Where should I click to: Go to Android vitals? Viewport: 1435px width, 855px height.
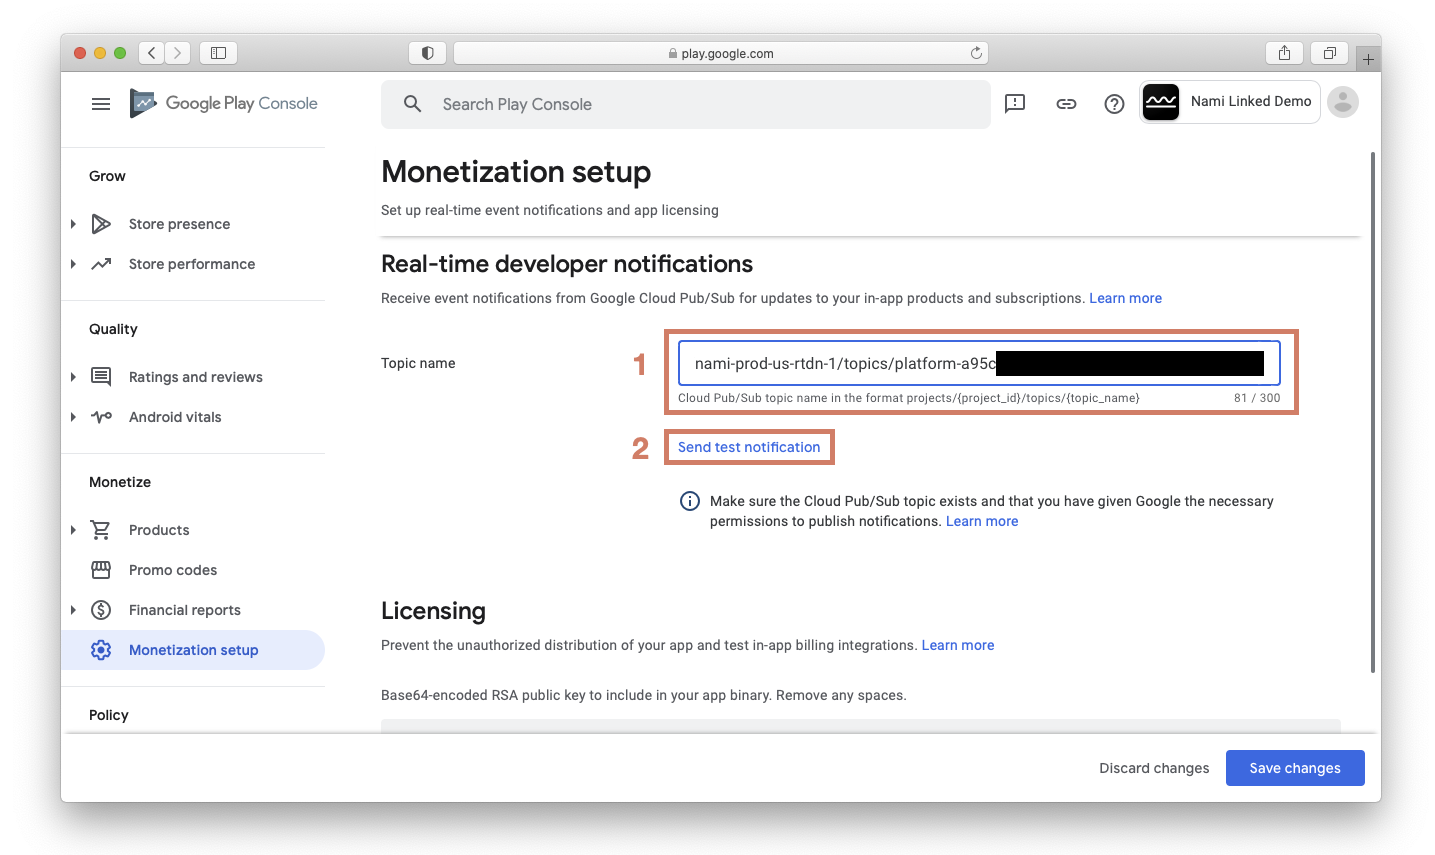coord(175,417)
